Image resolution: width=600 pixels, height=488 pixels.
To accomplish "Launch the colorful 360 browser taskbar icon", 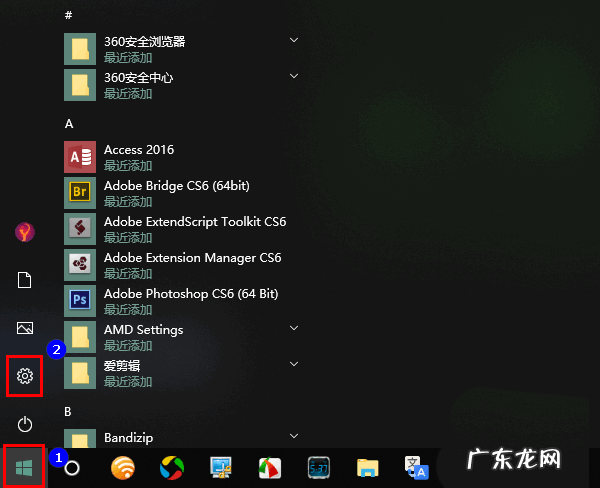I will tap(172, 468).
